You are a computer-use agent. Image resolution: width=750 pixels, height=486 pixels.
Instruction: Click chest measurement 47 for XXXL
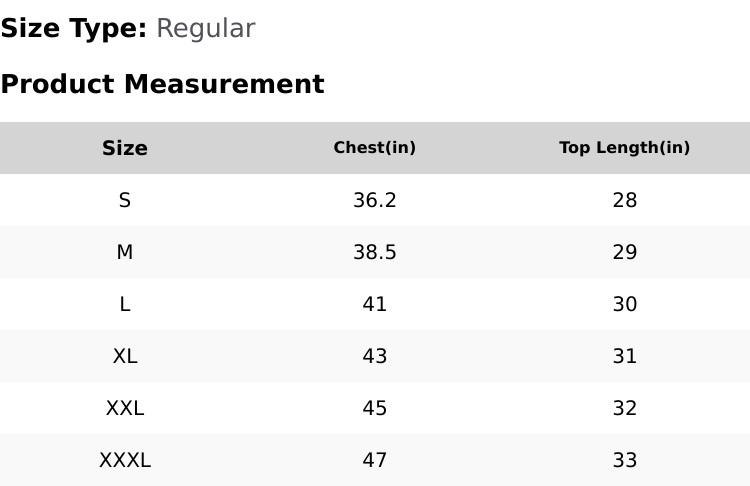pyautogui.click(x=375, y=461)
